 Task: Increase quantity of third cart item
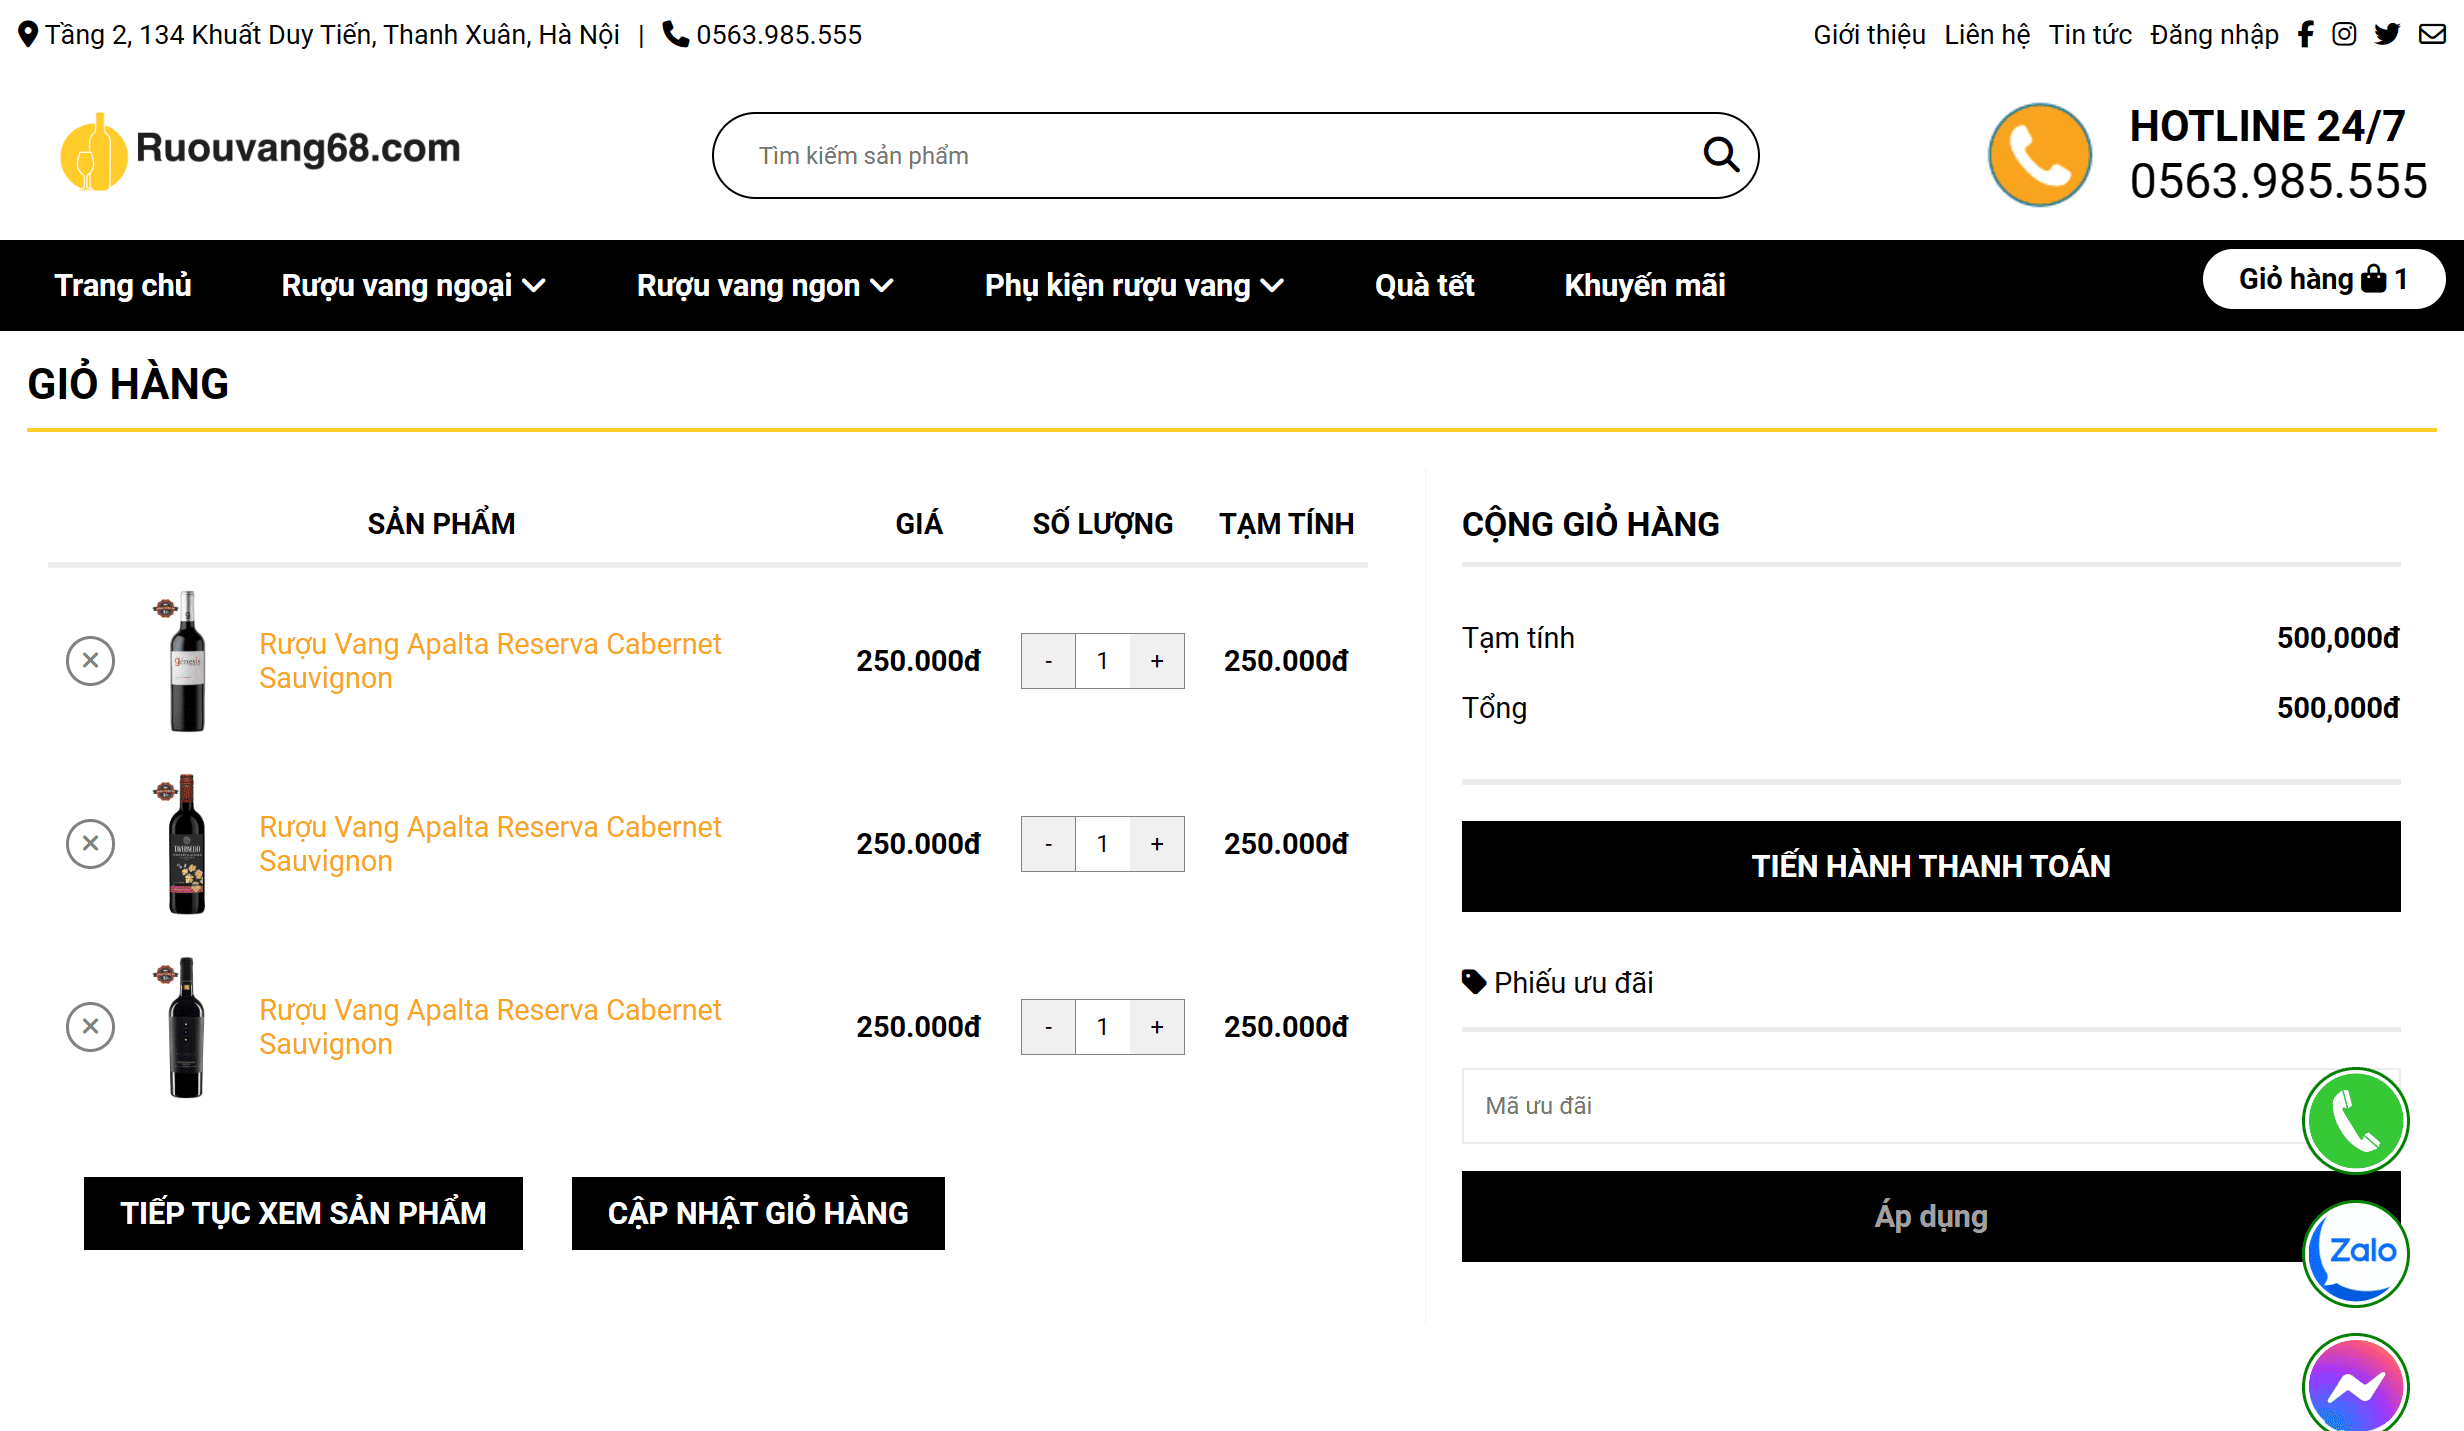point(1157,1027)
